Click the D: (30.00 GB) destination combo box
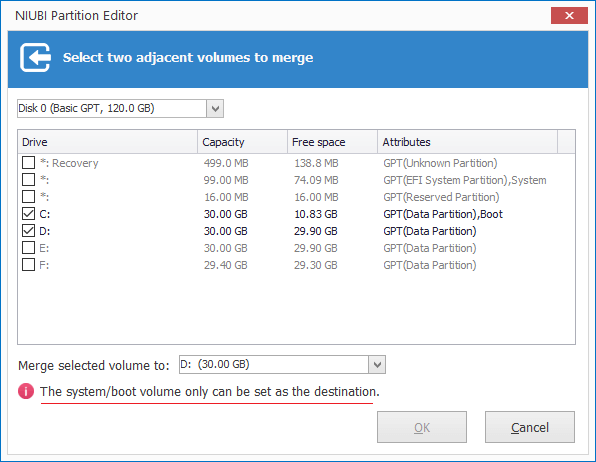Viewport: 596px width, 462px height. pos(282,365)
